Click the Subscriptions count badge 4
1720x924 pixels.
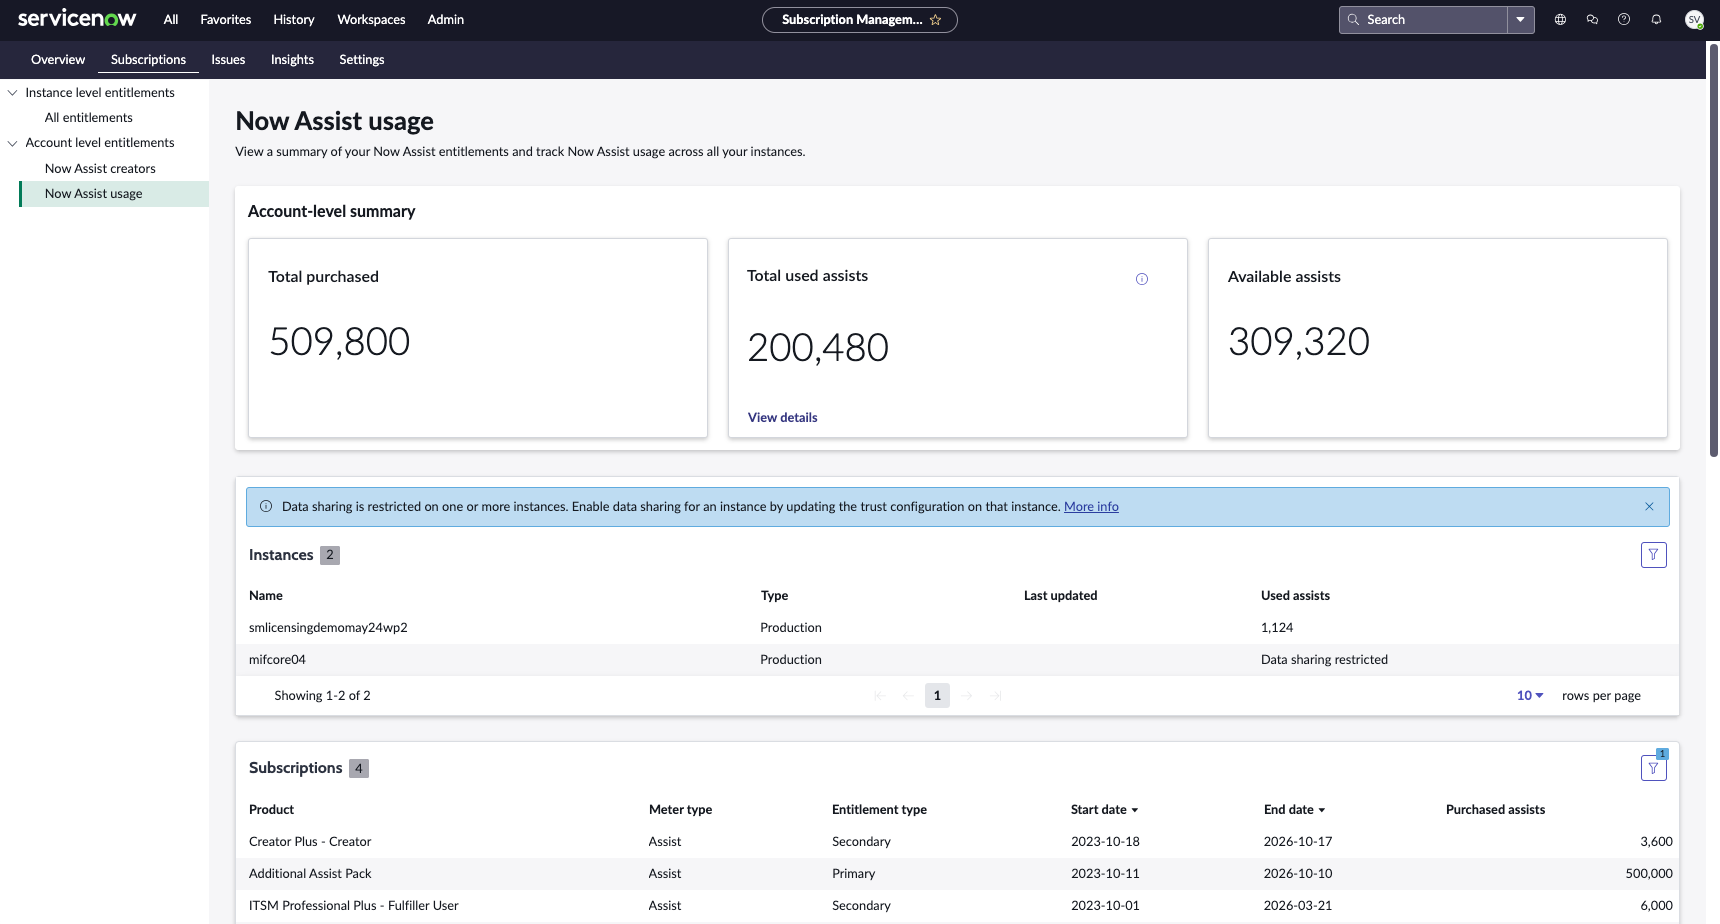(359, 768)
